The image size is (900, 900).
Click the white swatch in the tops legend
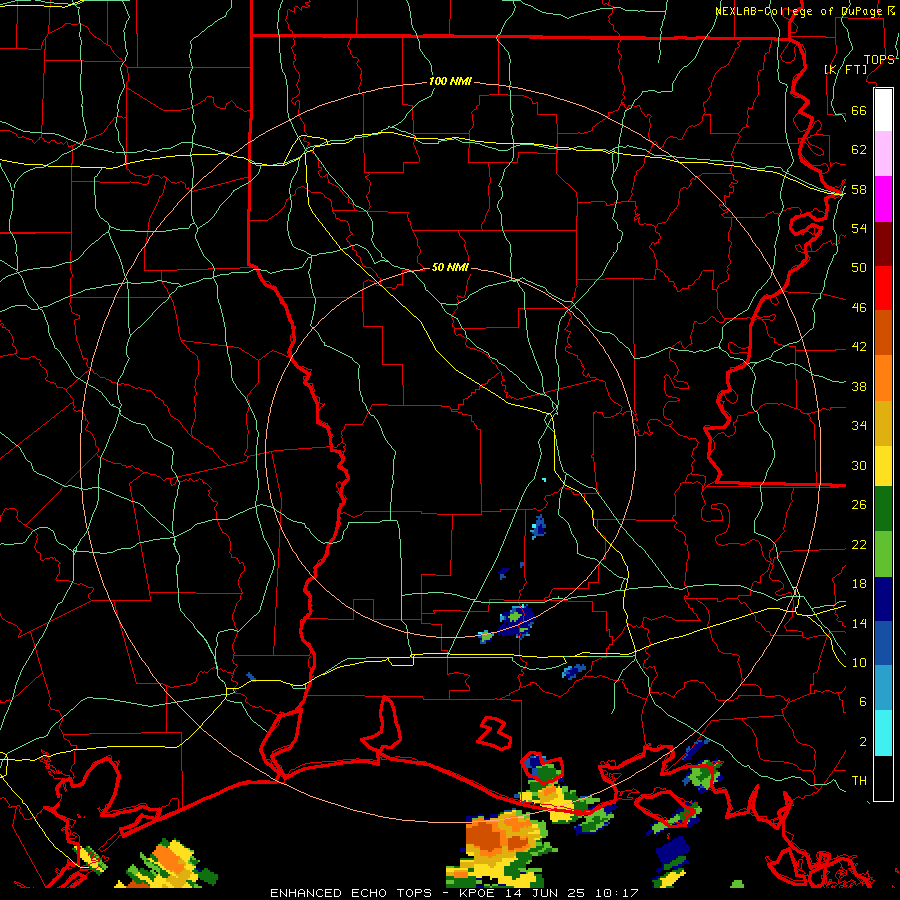[x=883, y=110]
